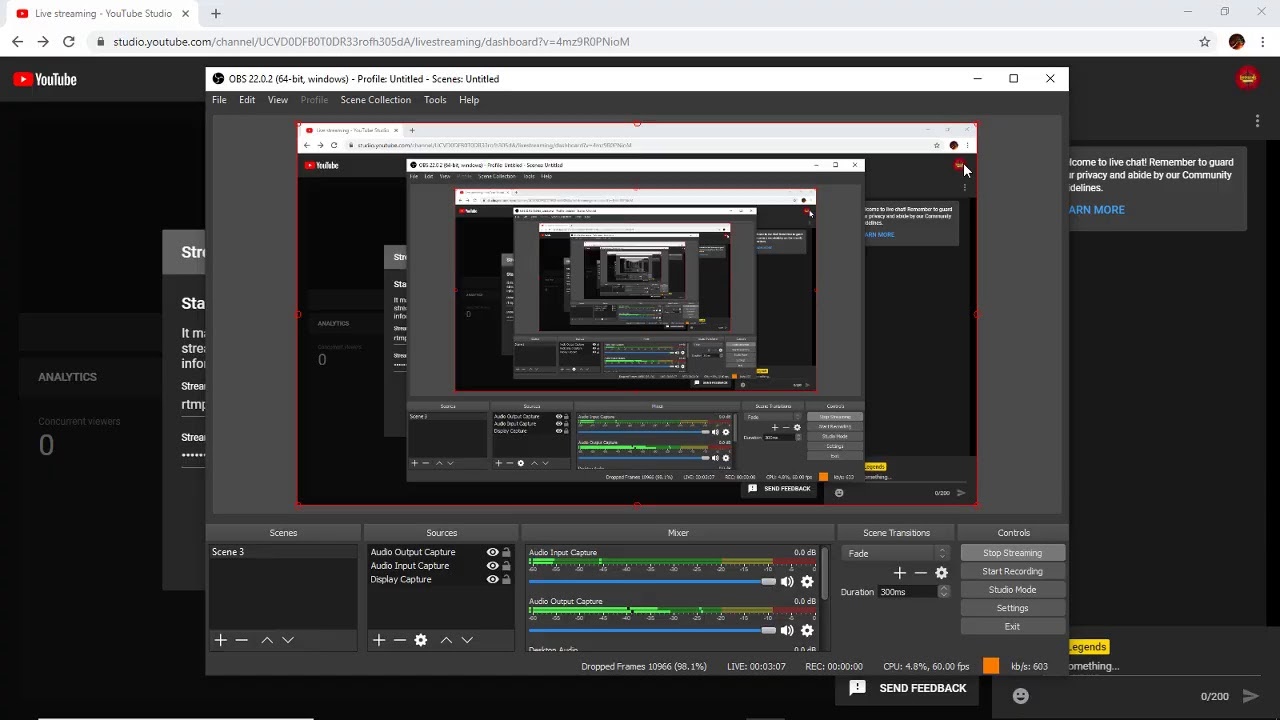This screenshot has width=1280, height=720.
Task: Mute Audio Input Capture speaker icon
Action: [787, 582]
